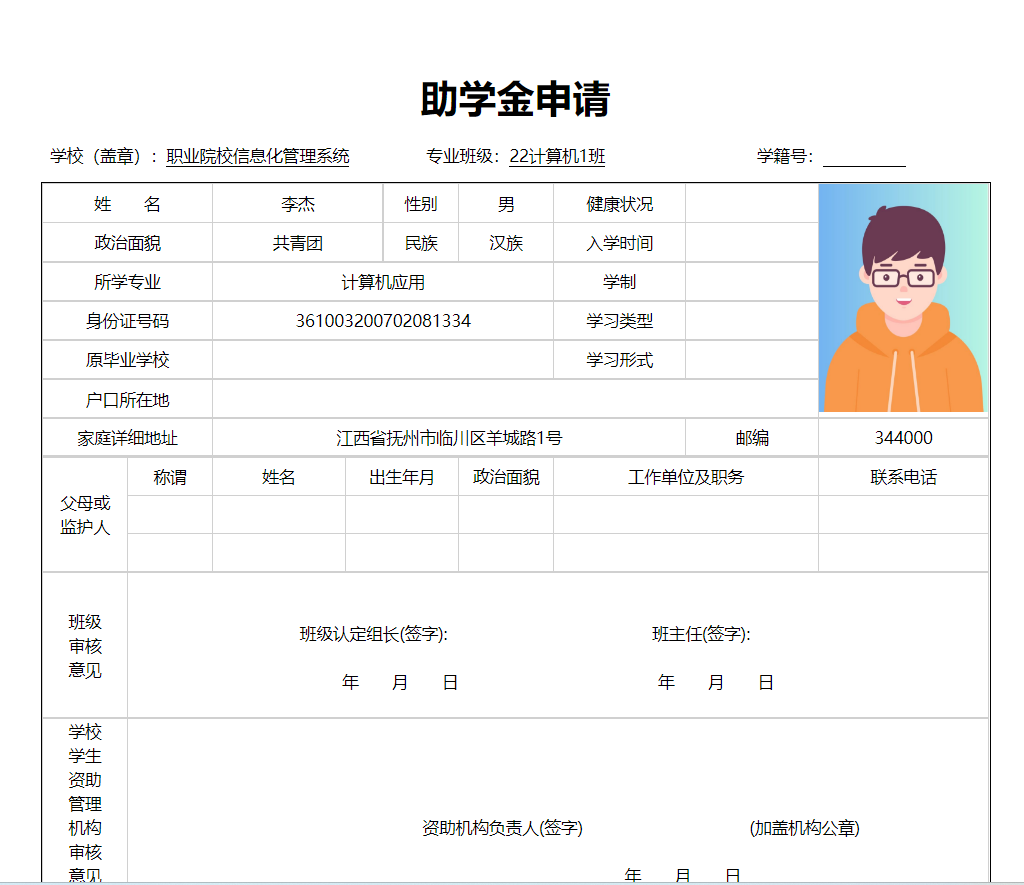The image size is (1024, 885).
Task: Click the blank 学籍号 underline field
Action: [x=864, y=157]
